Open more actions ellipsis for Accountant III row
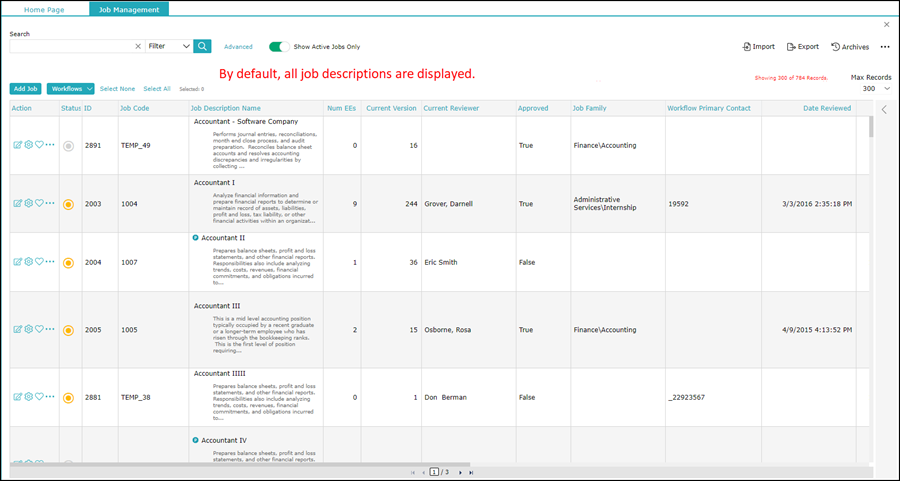 (x=50, y=329)
